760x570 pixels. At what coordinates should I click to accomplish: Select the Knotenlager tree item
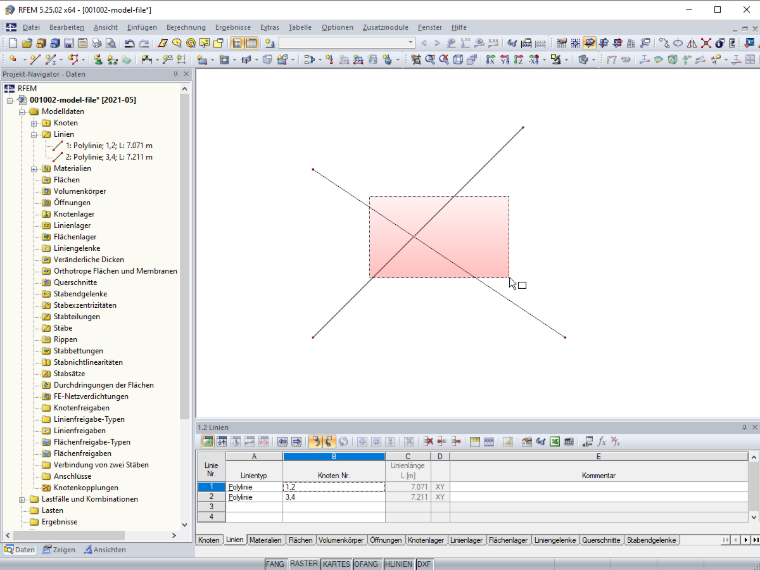[74, 214]
